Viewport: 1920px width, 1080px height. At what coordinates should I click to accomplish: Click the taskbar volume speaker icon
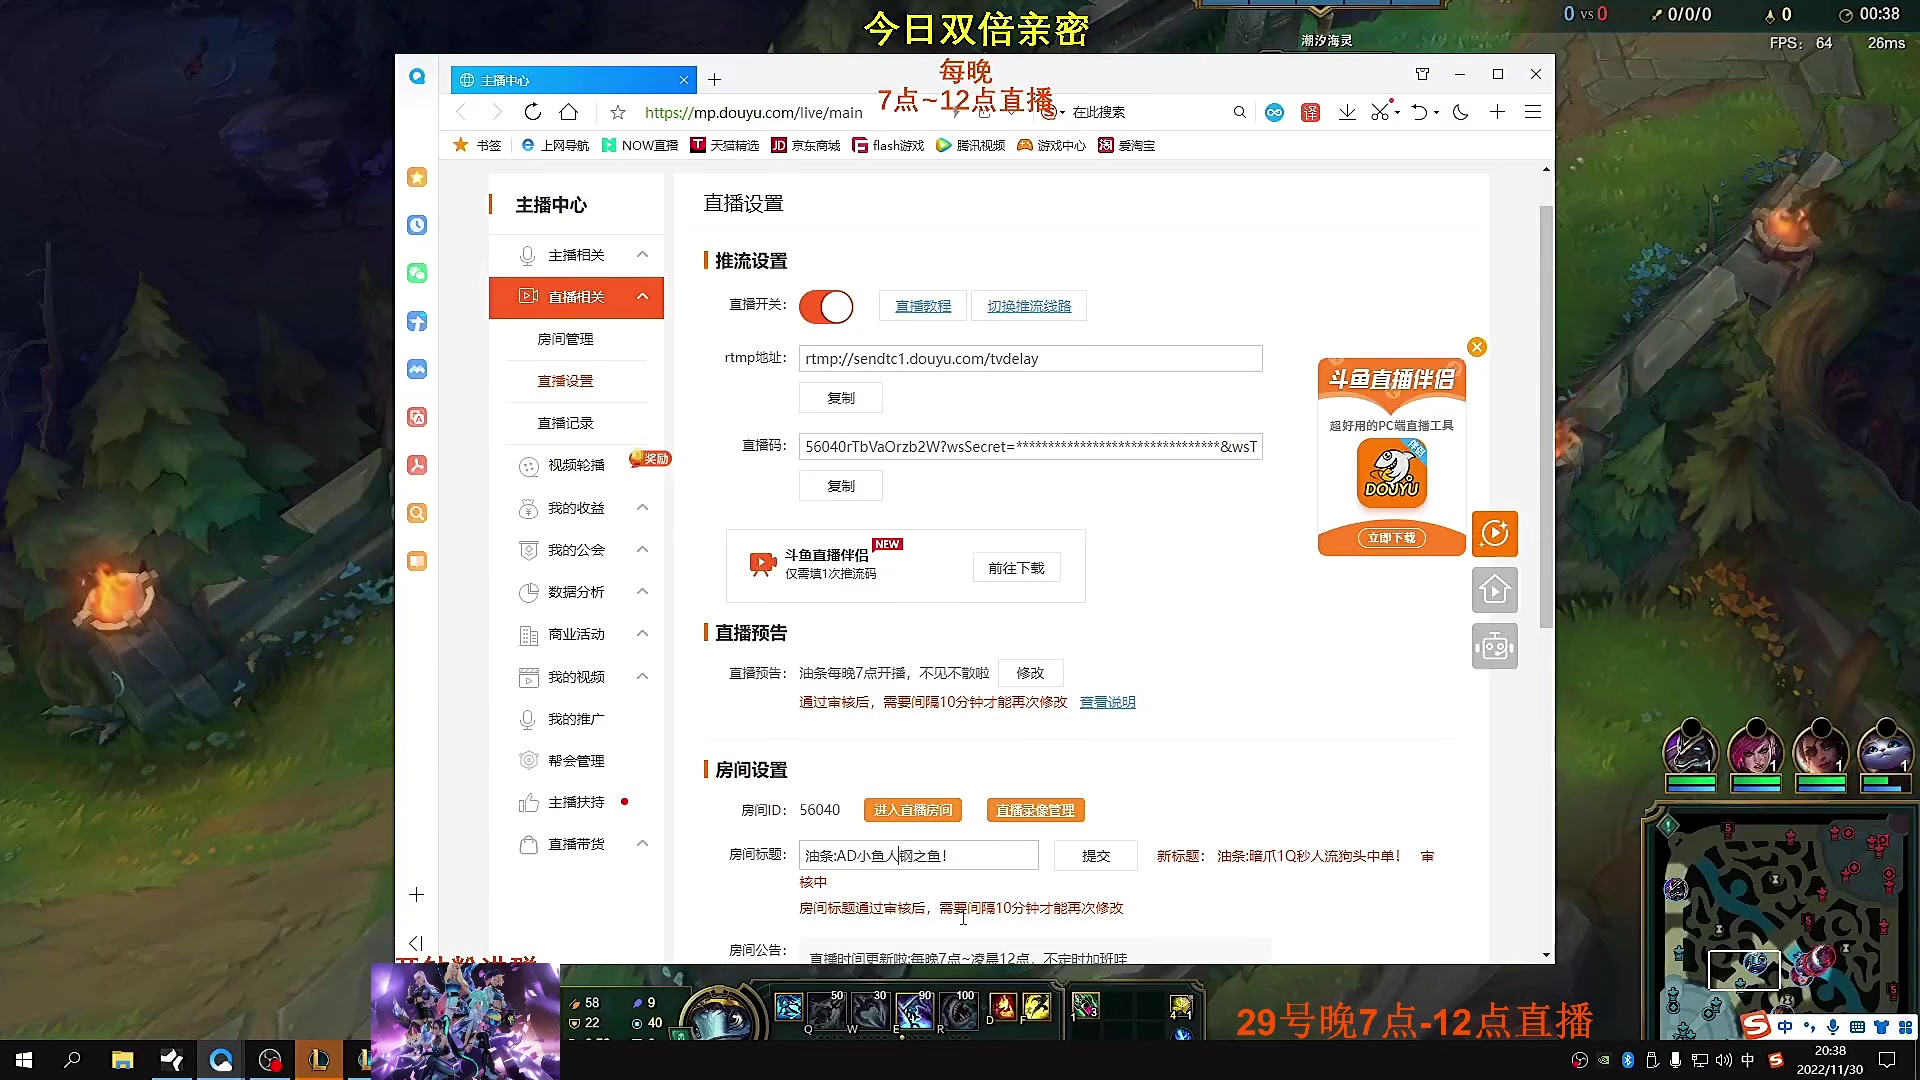click(x=1723, y=1060)
